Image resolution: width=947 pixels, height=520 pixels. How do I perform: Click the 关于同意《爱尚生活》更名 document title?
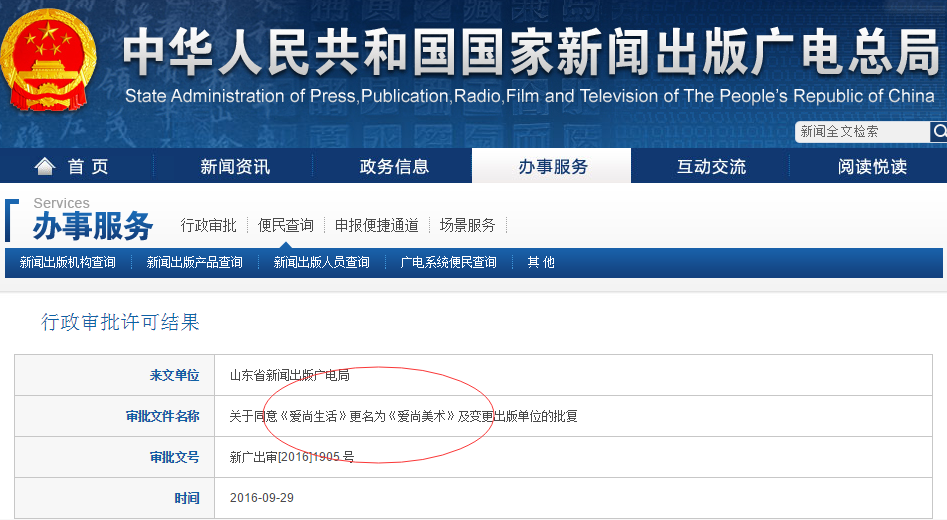[403, 416]
